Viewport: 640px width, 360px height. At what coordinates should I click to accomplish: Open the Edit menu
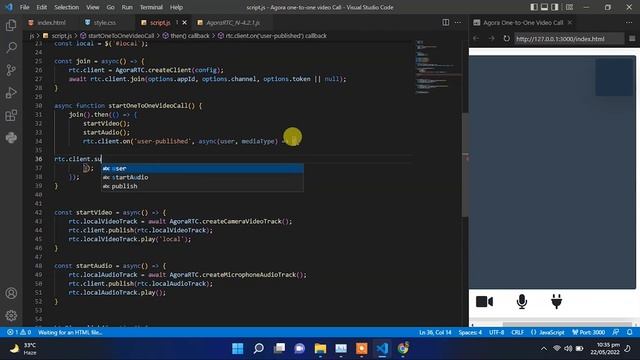[x=41, y=7]
